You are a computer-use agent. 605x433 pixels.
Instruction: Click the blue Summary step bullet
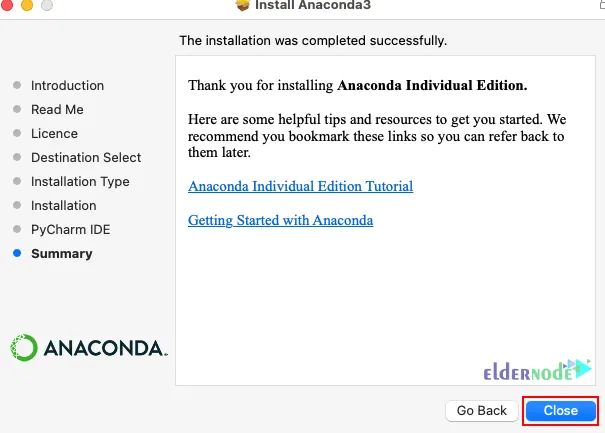click(x=17, y=253)
